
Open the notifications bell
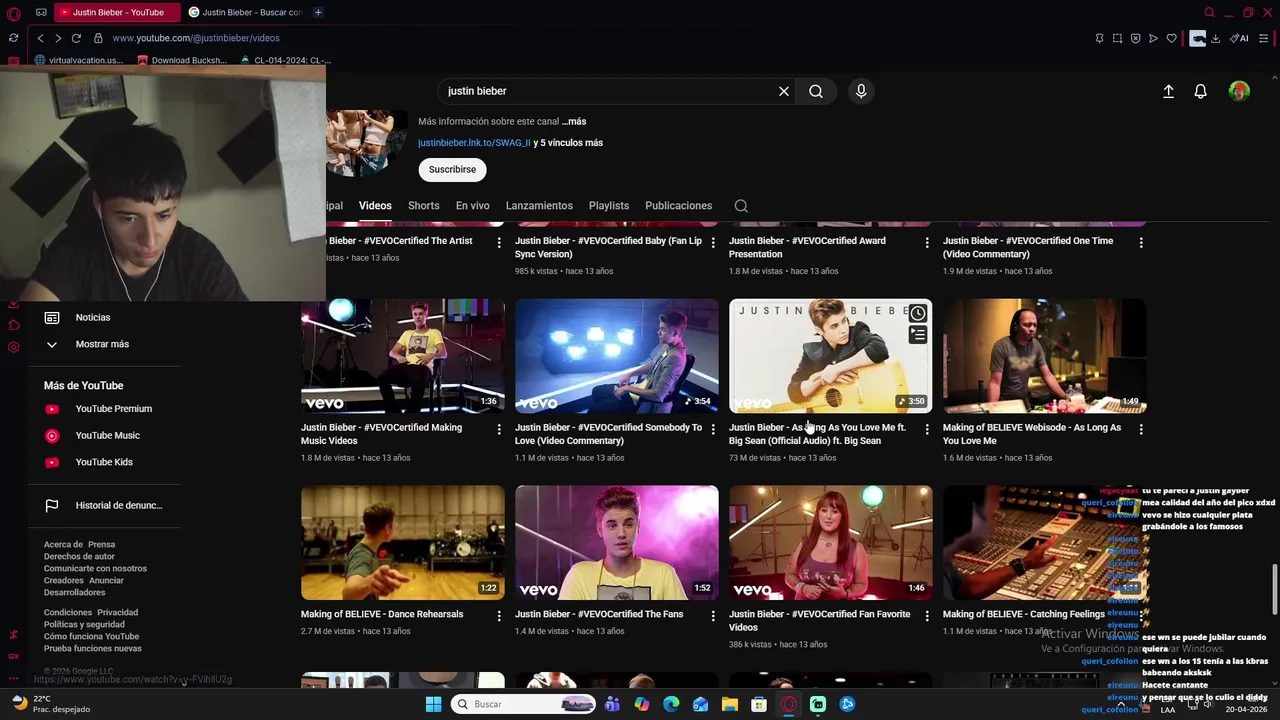1201,91
